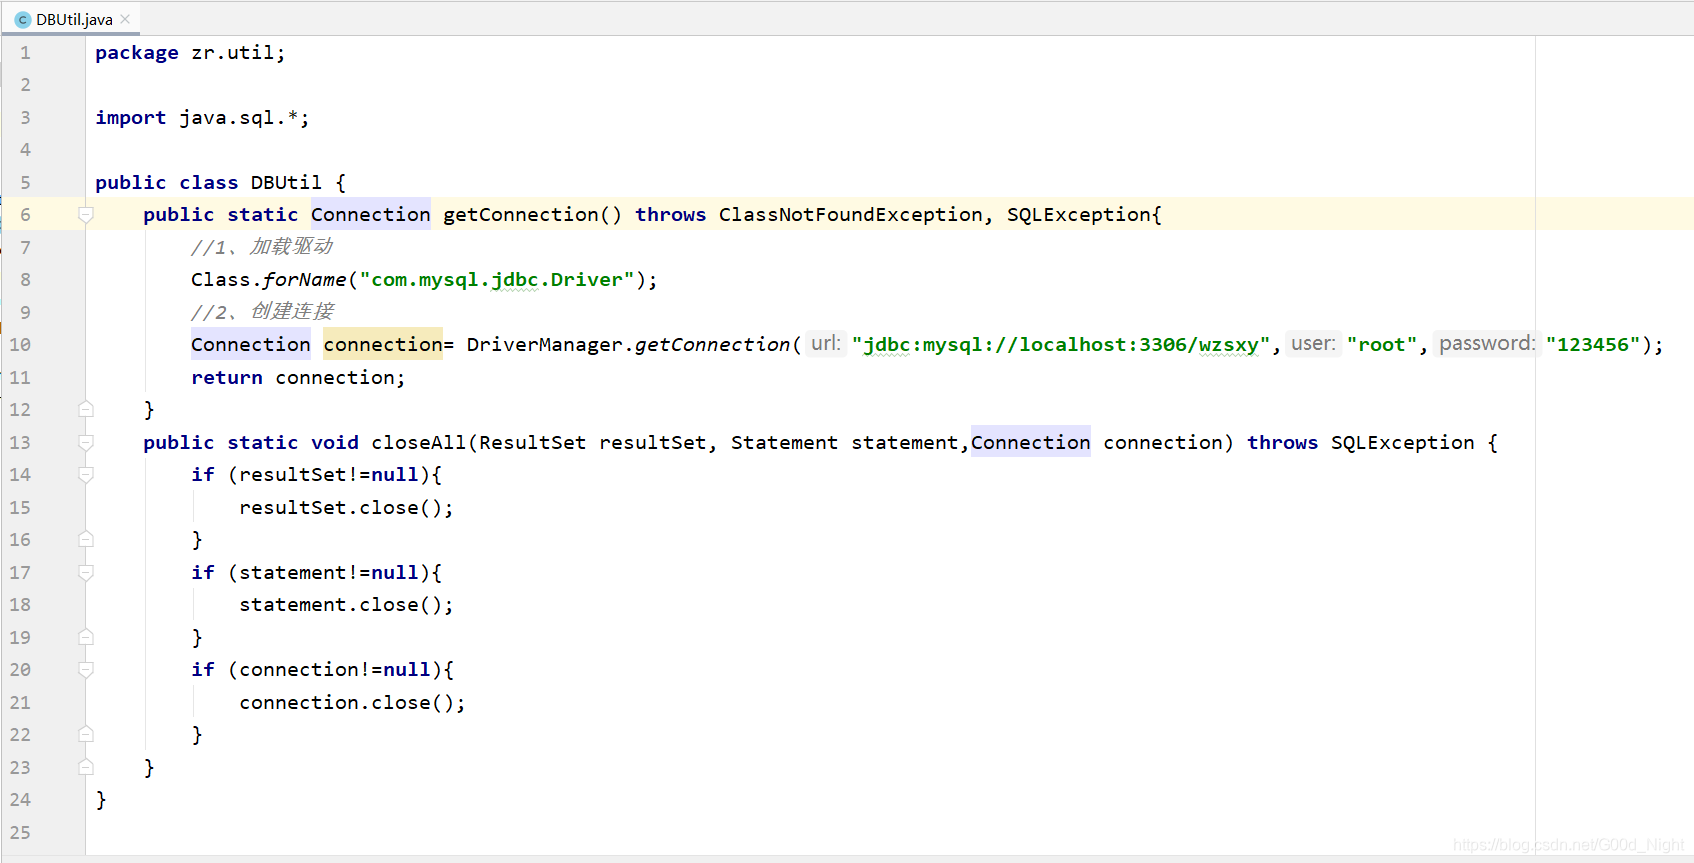Click fold end marker on line 16
Image resolution: width=1694 pixels, height=863 pixels.
pos(86,539)
